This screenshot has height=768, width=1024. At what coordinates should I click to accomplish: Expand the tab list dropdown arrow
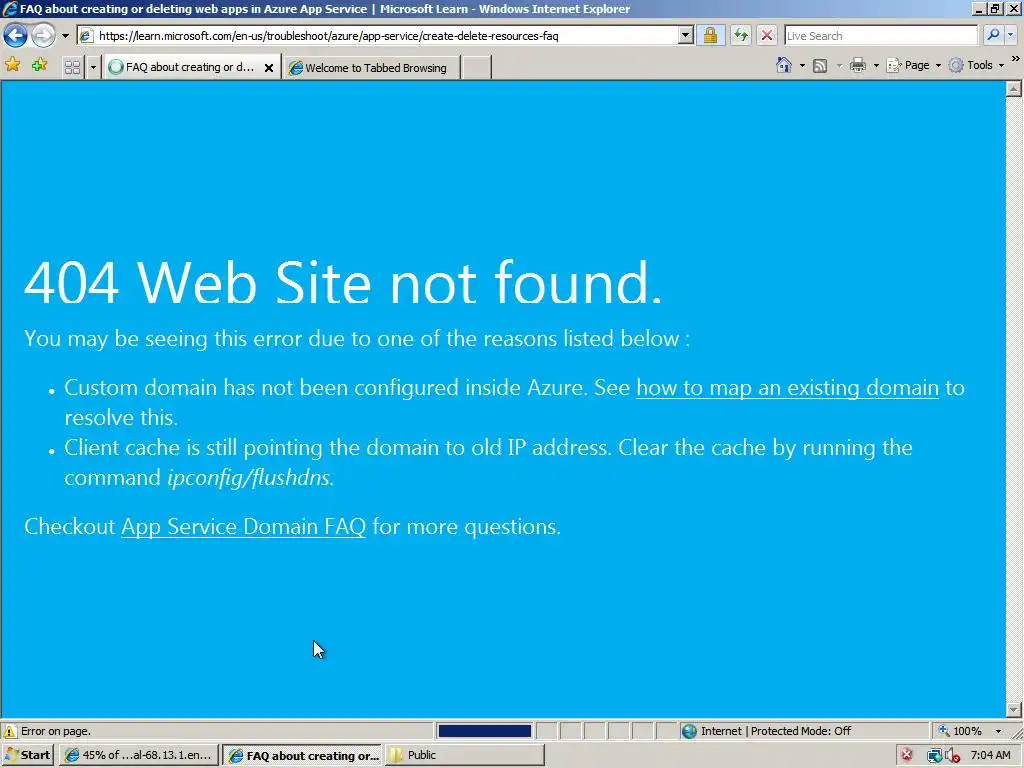(x=93, y=67)
